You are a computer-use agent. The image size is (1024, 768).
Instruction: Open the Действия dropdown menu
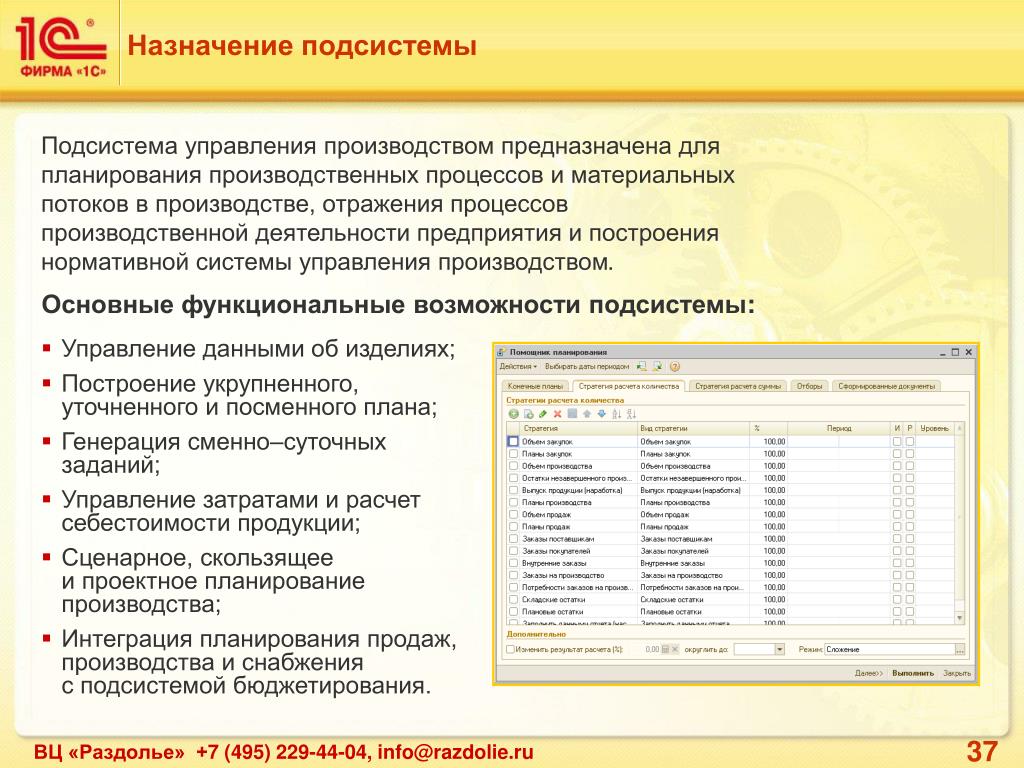click(x=518, y=367)
